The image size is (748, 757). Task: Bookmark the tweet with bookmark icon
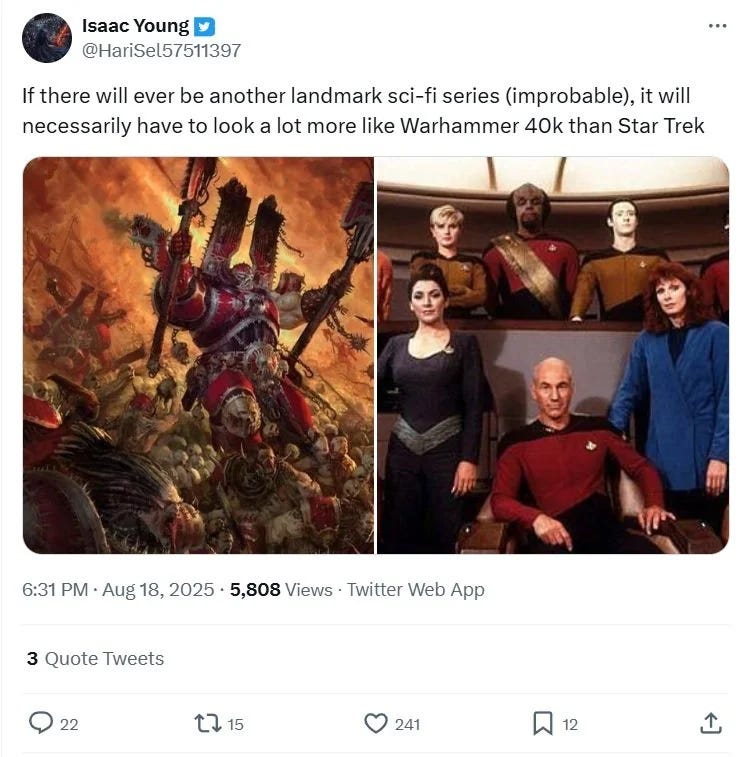(x=543, y=723)
